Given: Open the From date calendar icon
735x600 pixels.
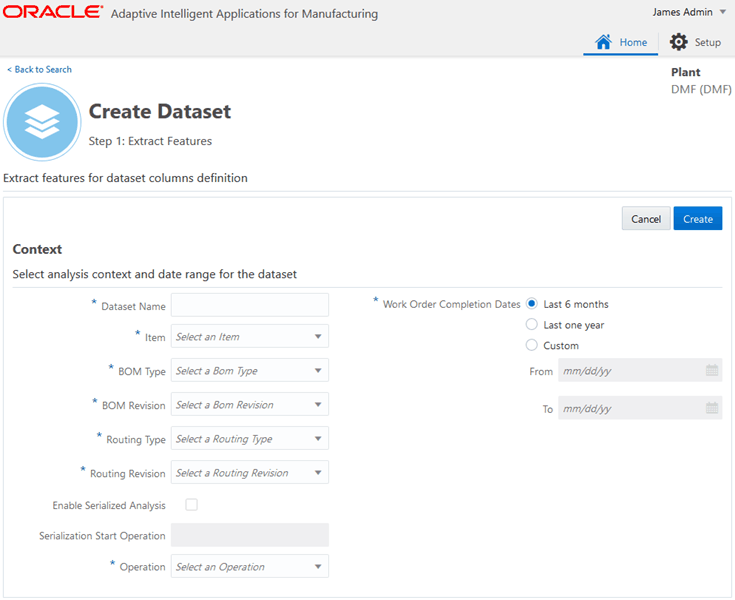Looking at the screenshot, I should (x=712, y=370).
